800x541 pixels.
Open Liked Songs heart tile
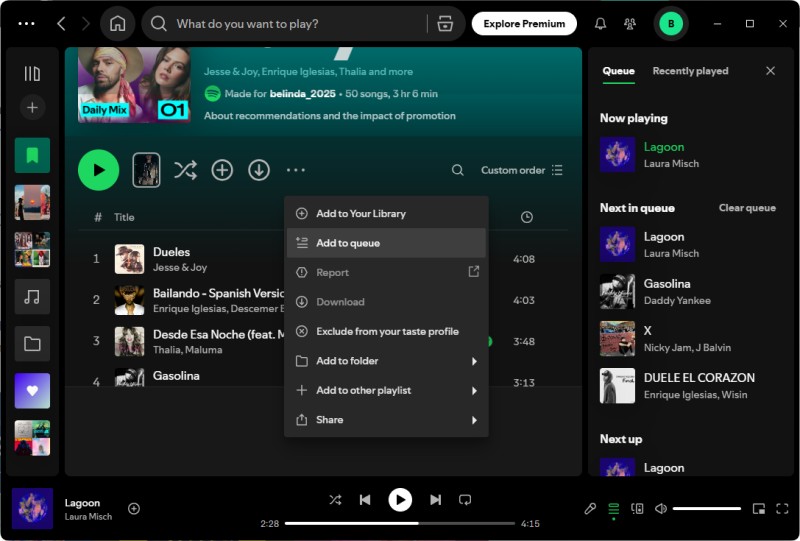(x=32, y=391)
